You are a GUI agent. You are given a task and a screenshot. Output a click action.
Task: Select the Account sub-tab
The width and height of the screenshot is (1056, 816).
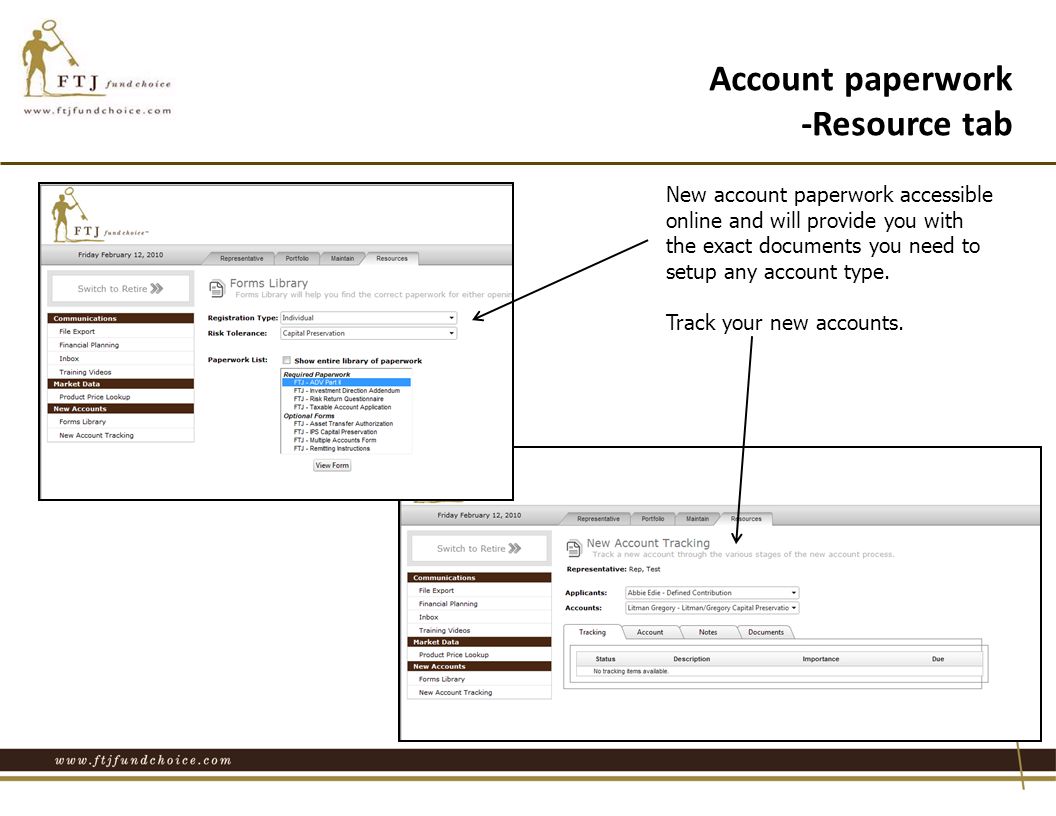(x=650, y=632)
